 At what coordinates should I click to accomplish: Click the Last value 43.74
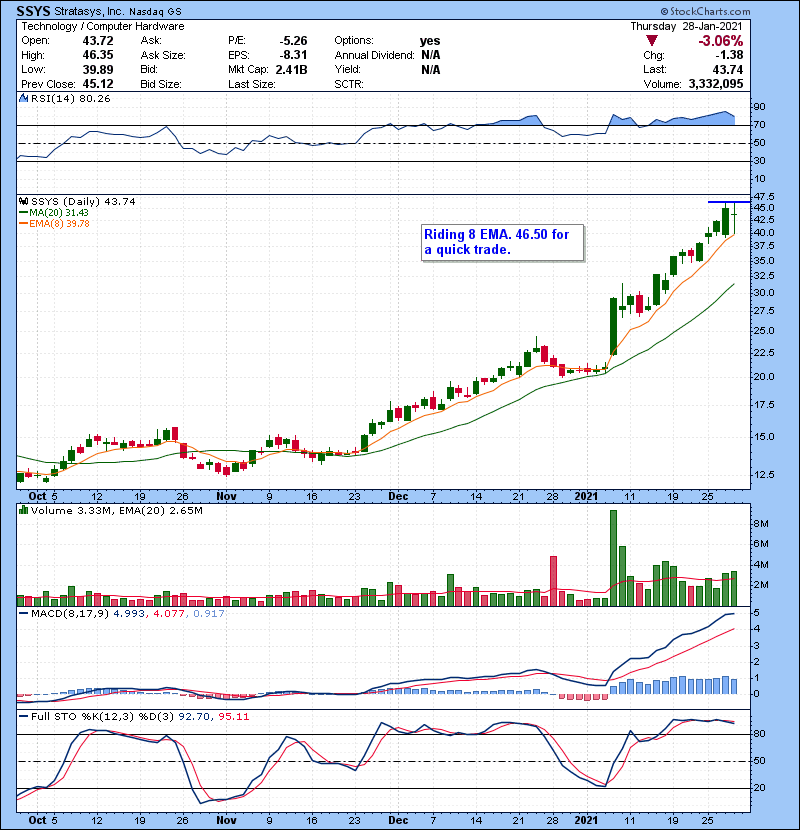[x=727, y=69]
